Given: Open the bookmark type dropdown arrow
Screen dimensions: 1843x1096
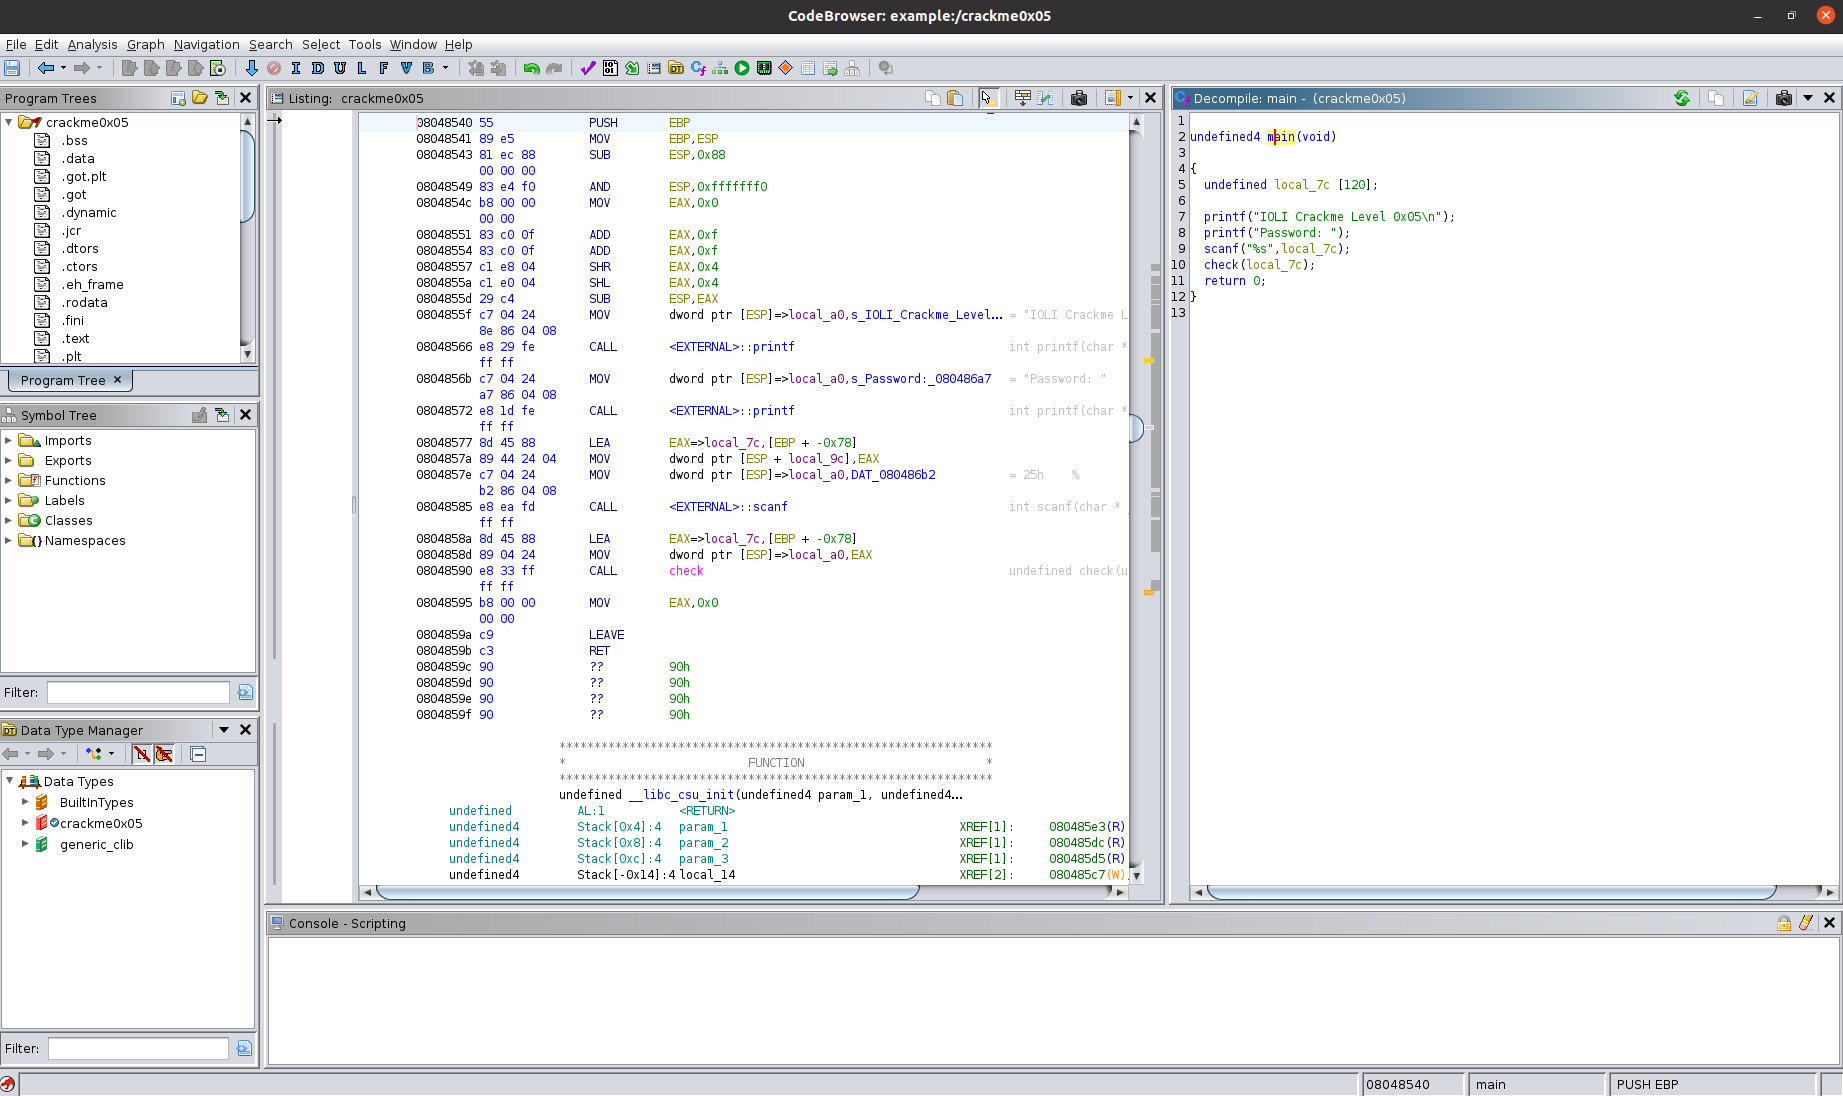Looking at the screenshot, I should (446, 68).
